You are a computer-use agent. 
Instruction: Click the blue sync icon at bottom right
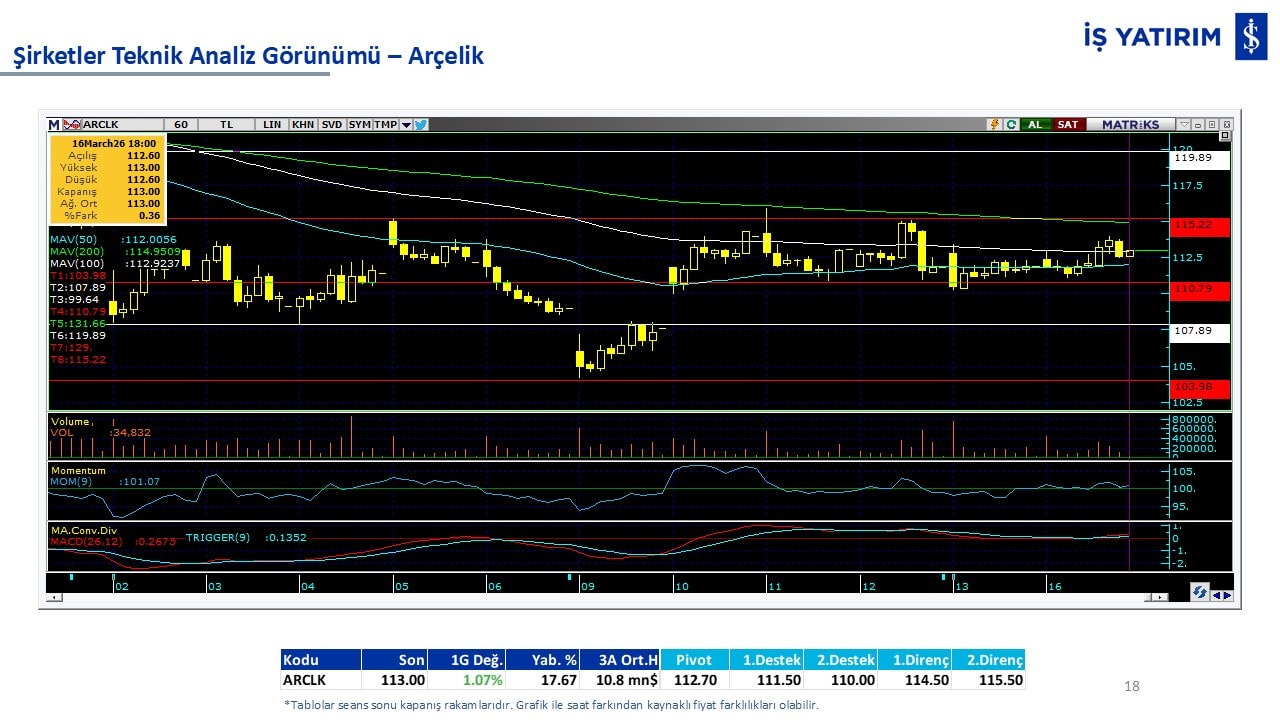(1198, 593)
